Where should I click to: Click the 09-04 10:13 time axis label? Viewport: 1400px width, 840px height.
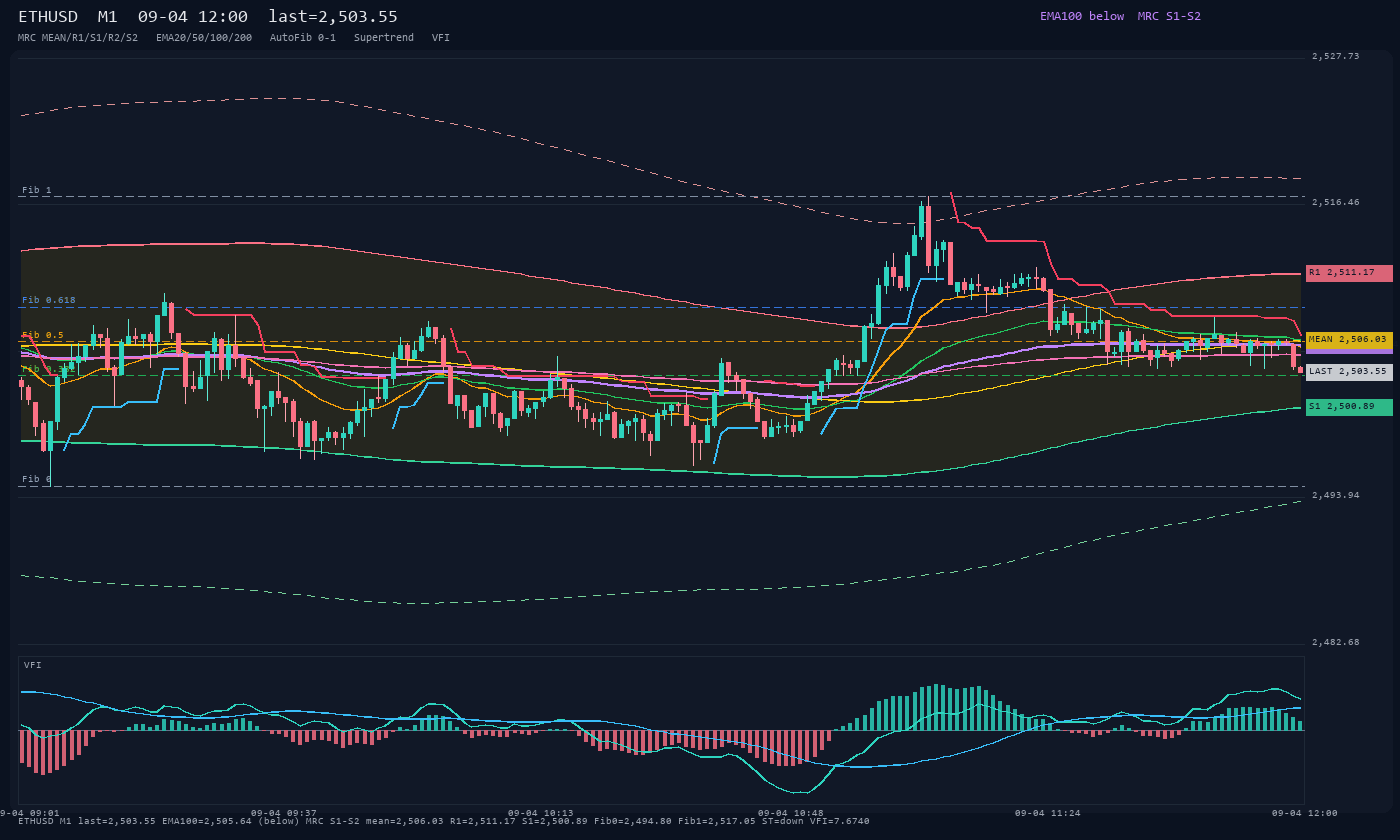(541, 813)
